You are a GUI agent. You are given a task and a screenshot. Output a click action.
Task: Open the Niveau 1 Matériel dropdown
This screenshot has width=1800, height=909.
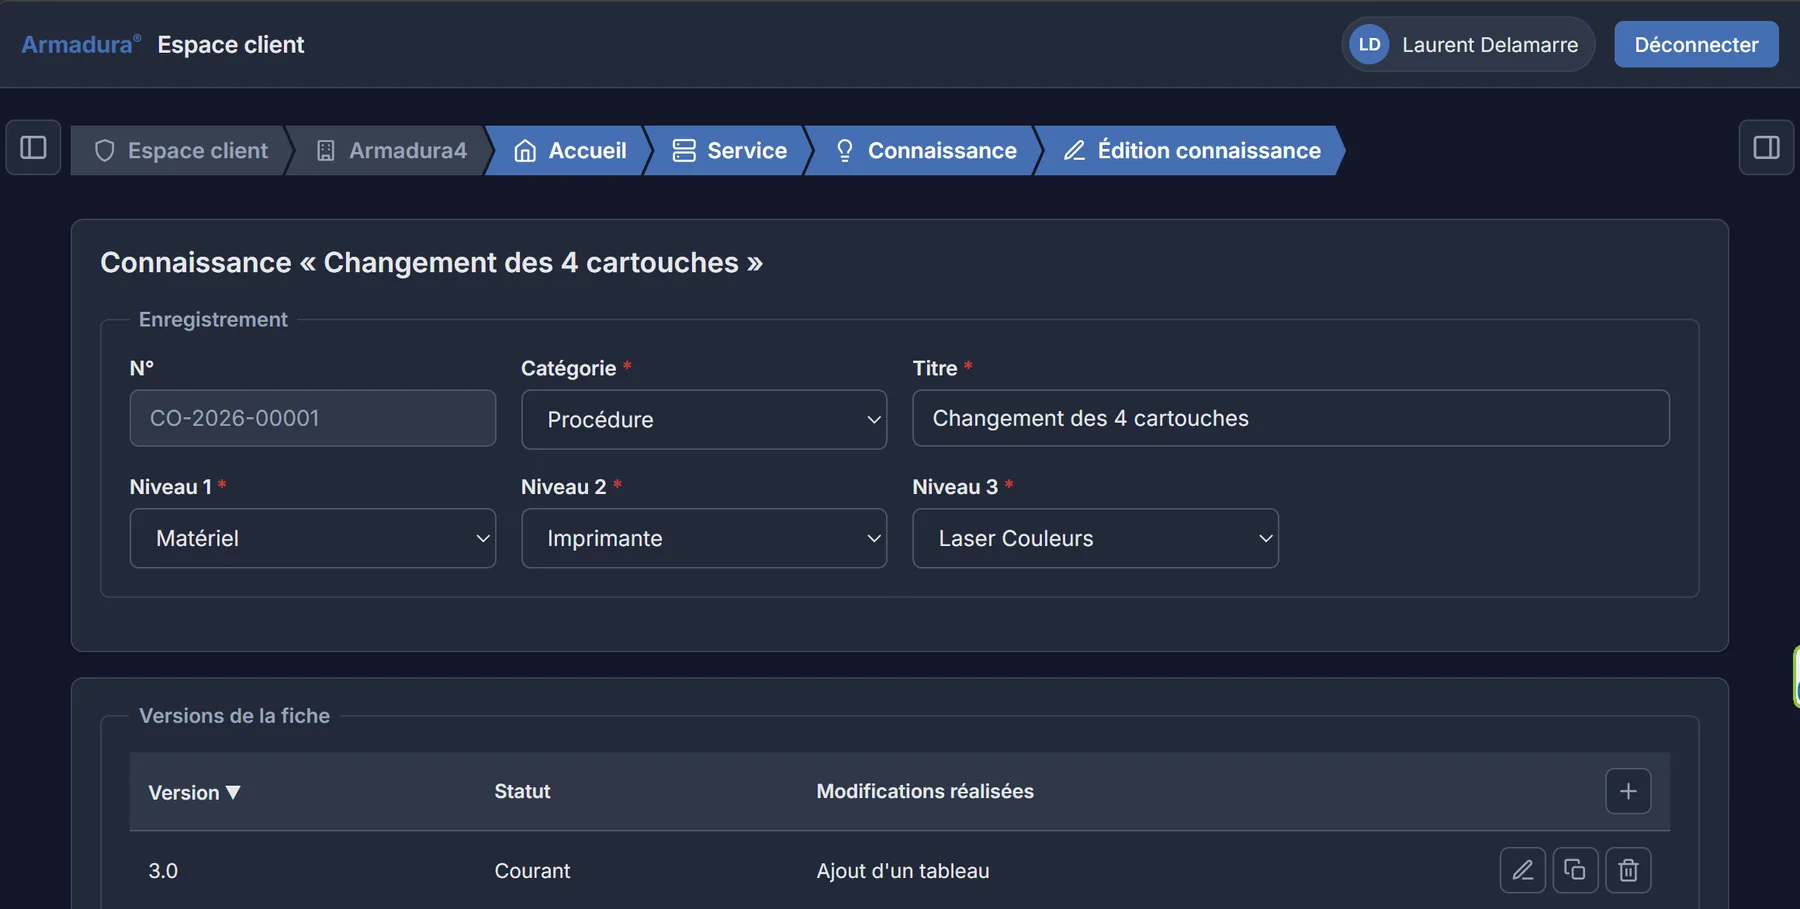[x=313, y=538]
